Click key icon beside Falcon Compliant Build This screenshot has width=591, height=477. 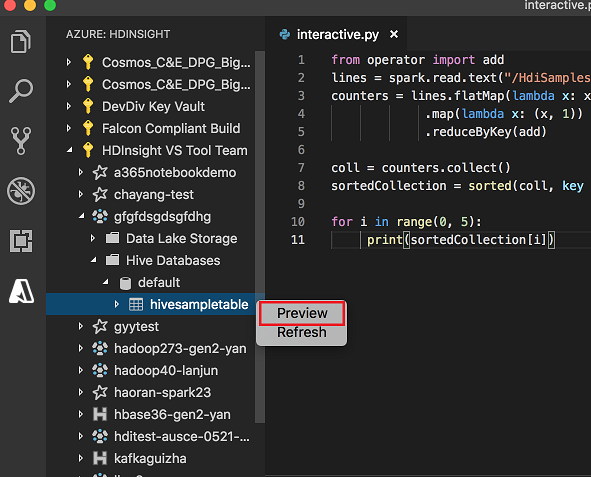click(88, 128)
